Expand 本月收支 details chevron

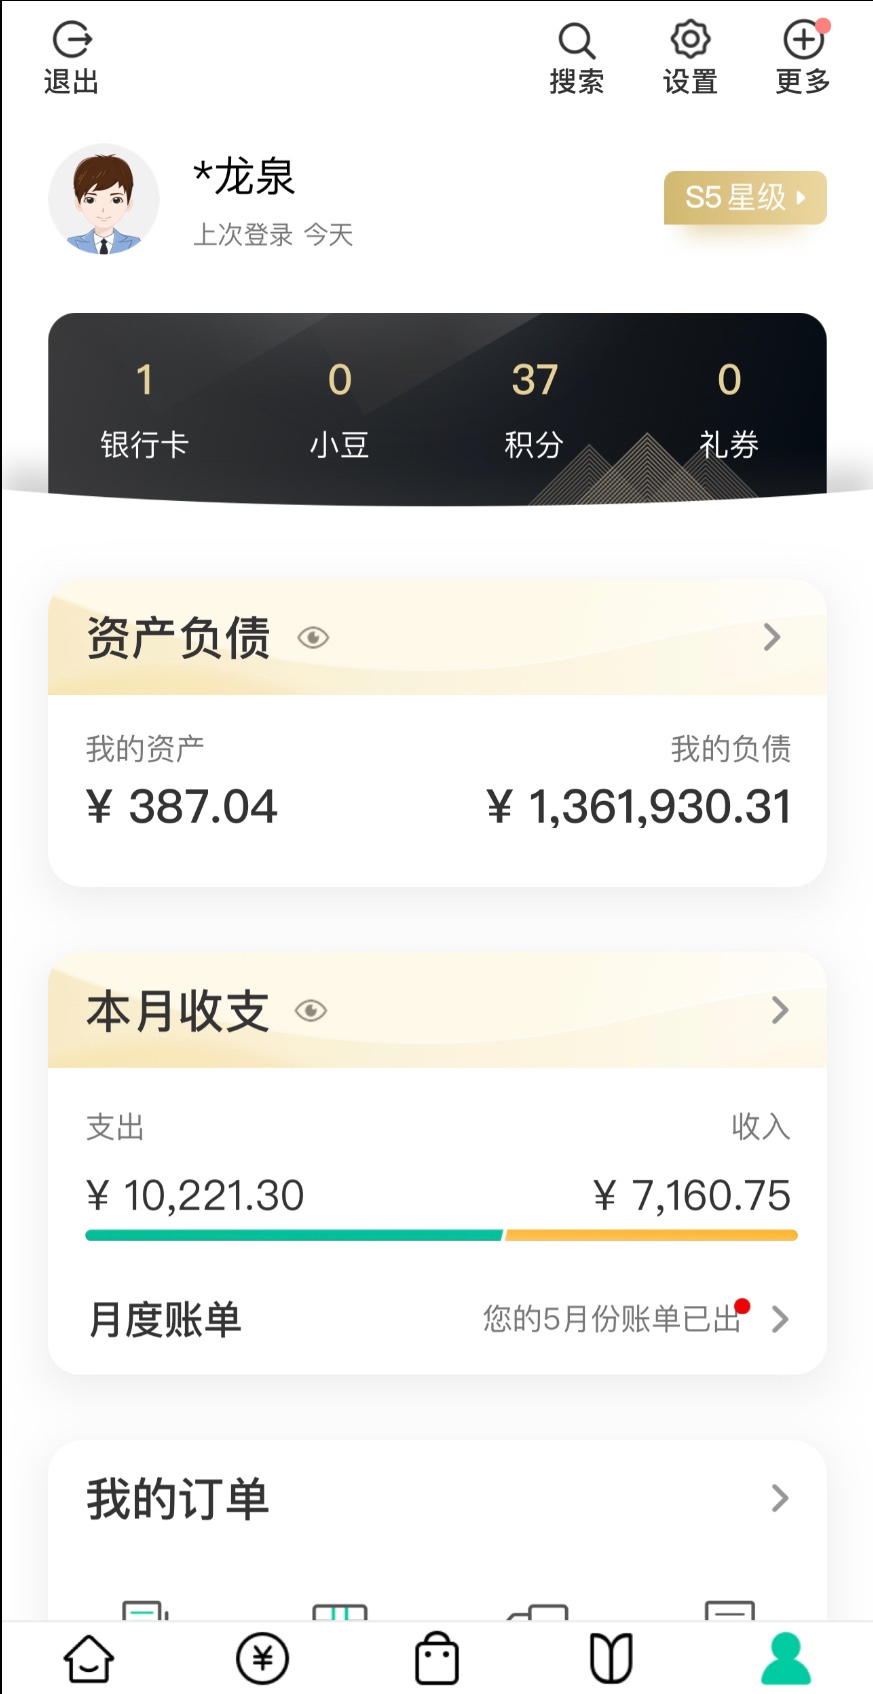(780, 1010)
